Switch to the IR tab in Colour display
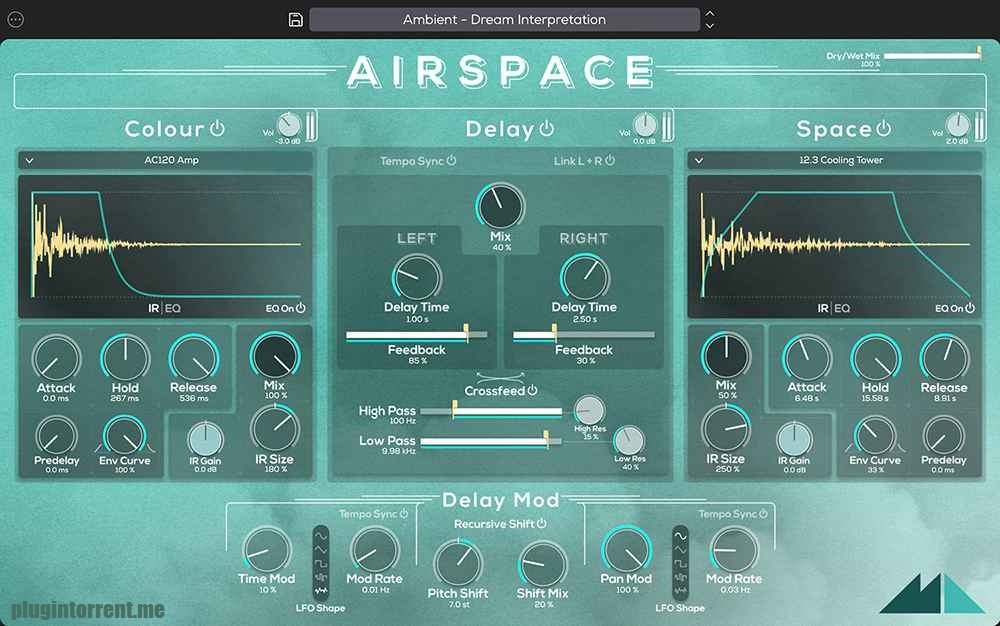 [153, 308]
